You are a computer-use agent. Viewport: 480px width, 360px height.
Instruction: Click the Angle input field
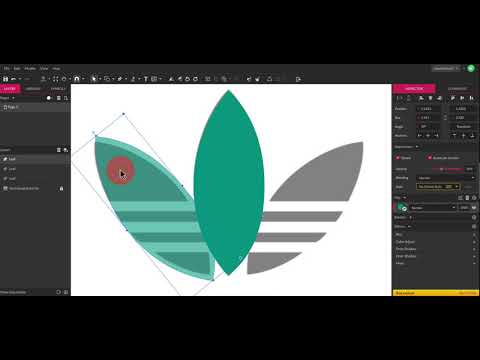[429, 127]
